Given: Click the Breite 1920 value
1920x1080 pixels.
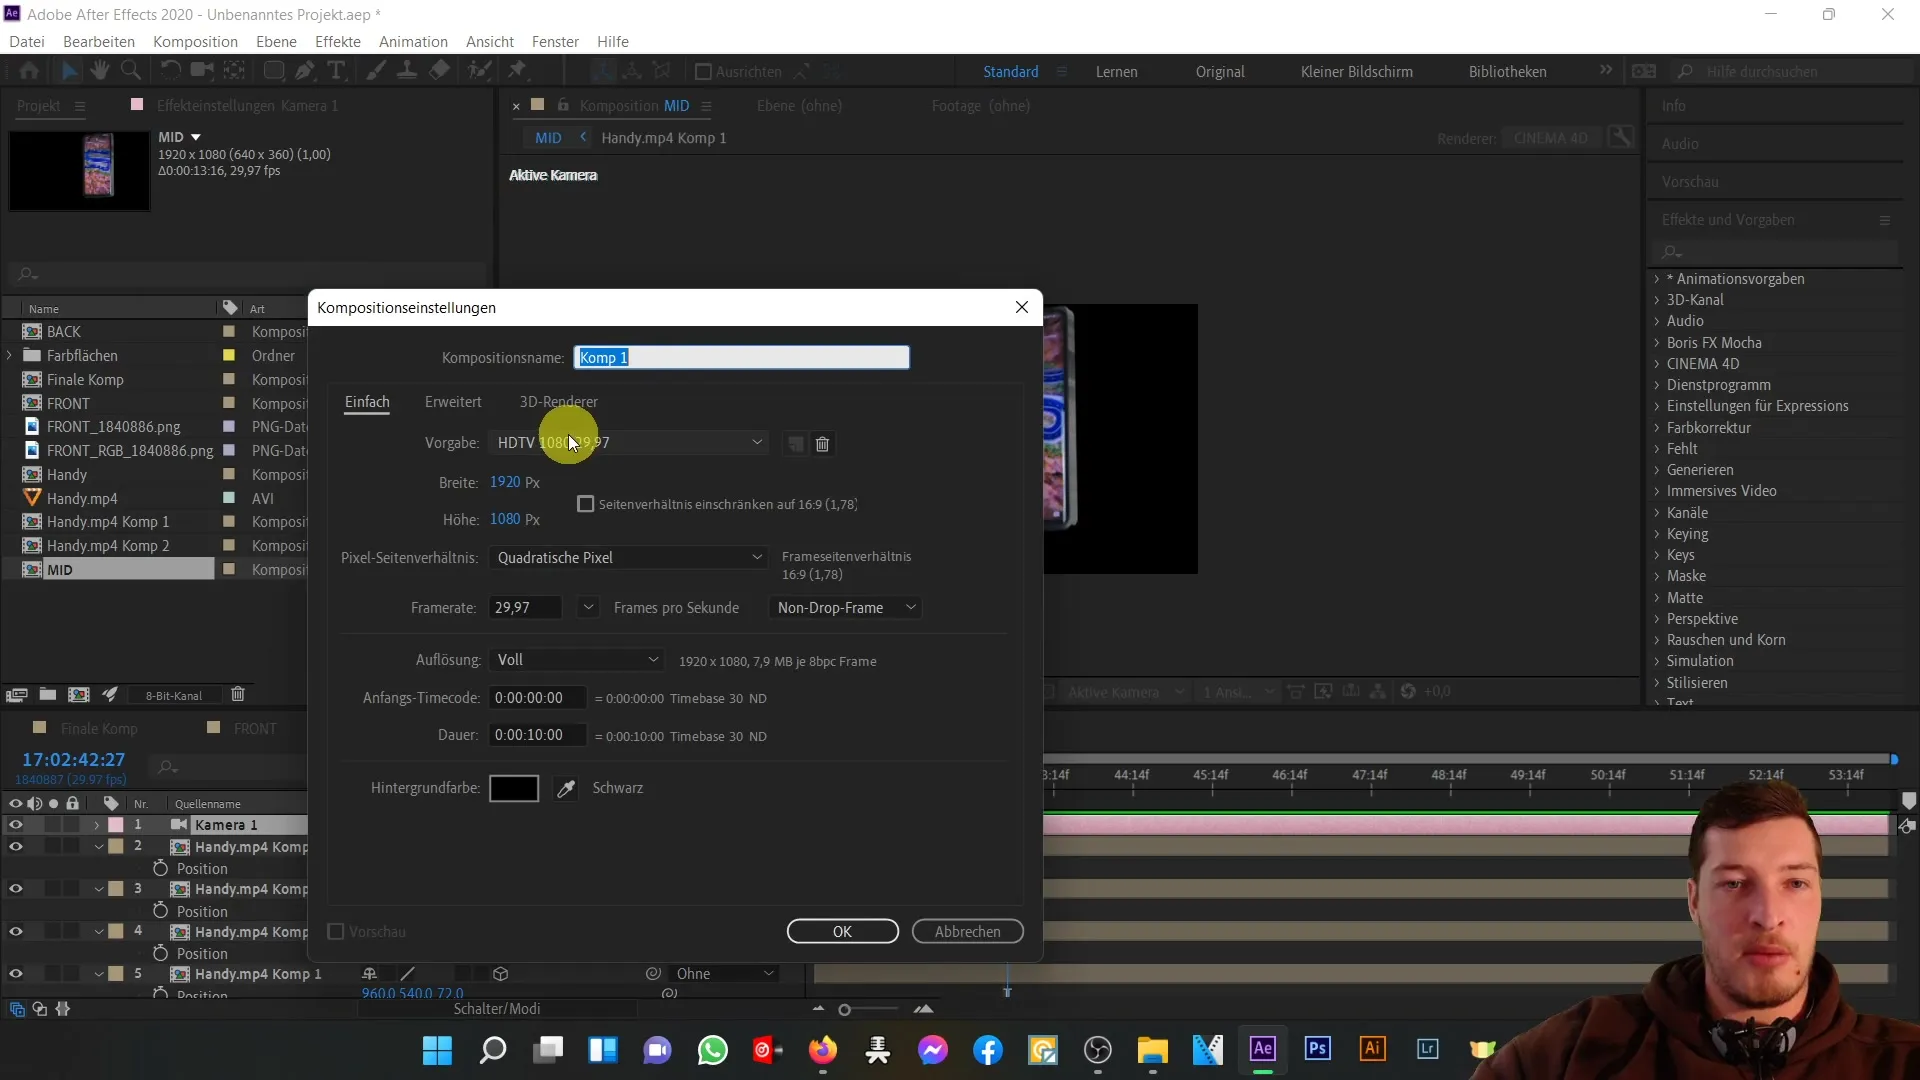Looking at the screenshot, I should pyautogui.click(x=505, y=482).
